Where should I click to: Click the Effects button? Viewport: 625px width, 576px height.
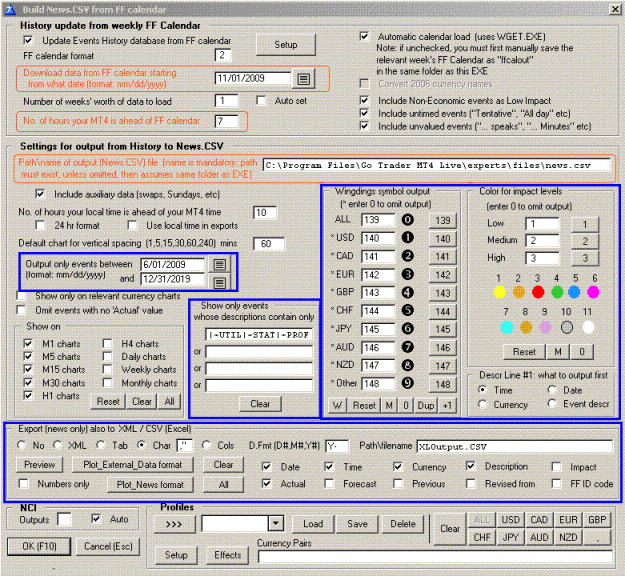click(228, 555)
